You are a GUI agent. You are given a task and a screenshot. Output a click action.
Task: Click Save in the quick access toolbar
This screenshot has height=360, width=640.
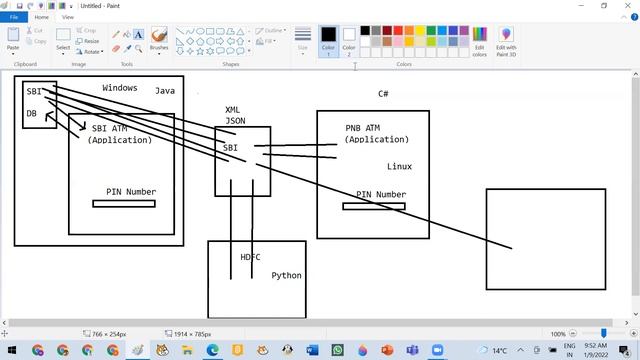pos(19,6)
